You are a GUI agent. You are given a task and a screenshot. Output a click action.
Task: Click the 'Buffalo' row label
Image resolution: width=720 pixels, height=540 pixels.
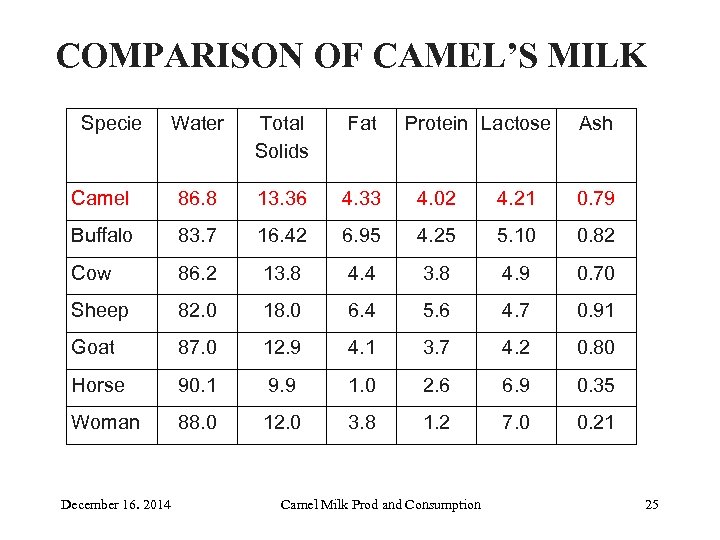coord(102,236)
